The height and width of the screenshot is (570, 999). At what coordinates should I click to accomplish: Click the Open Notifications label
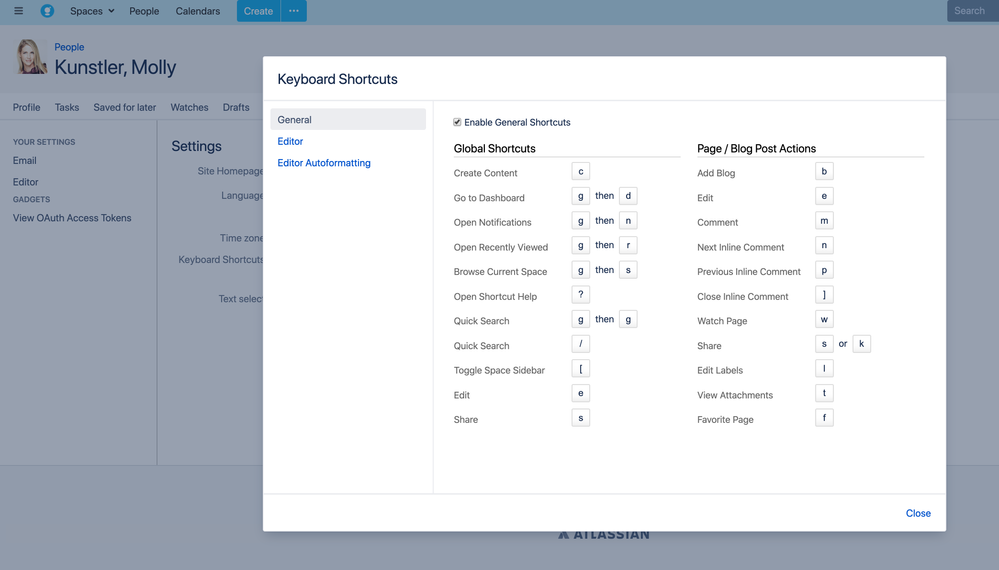tap(492, 222)
